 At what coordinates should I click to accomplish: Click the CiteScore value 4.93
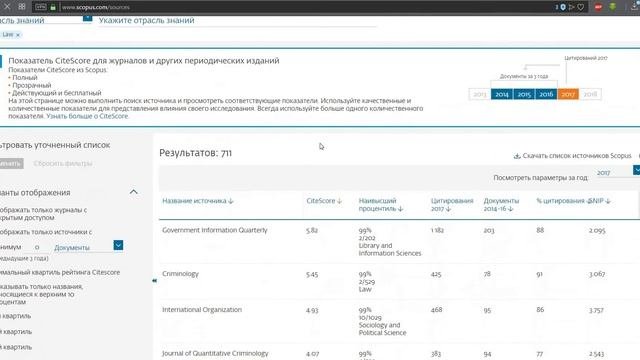point(312,311)
